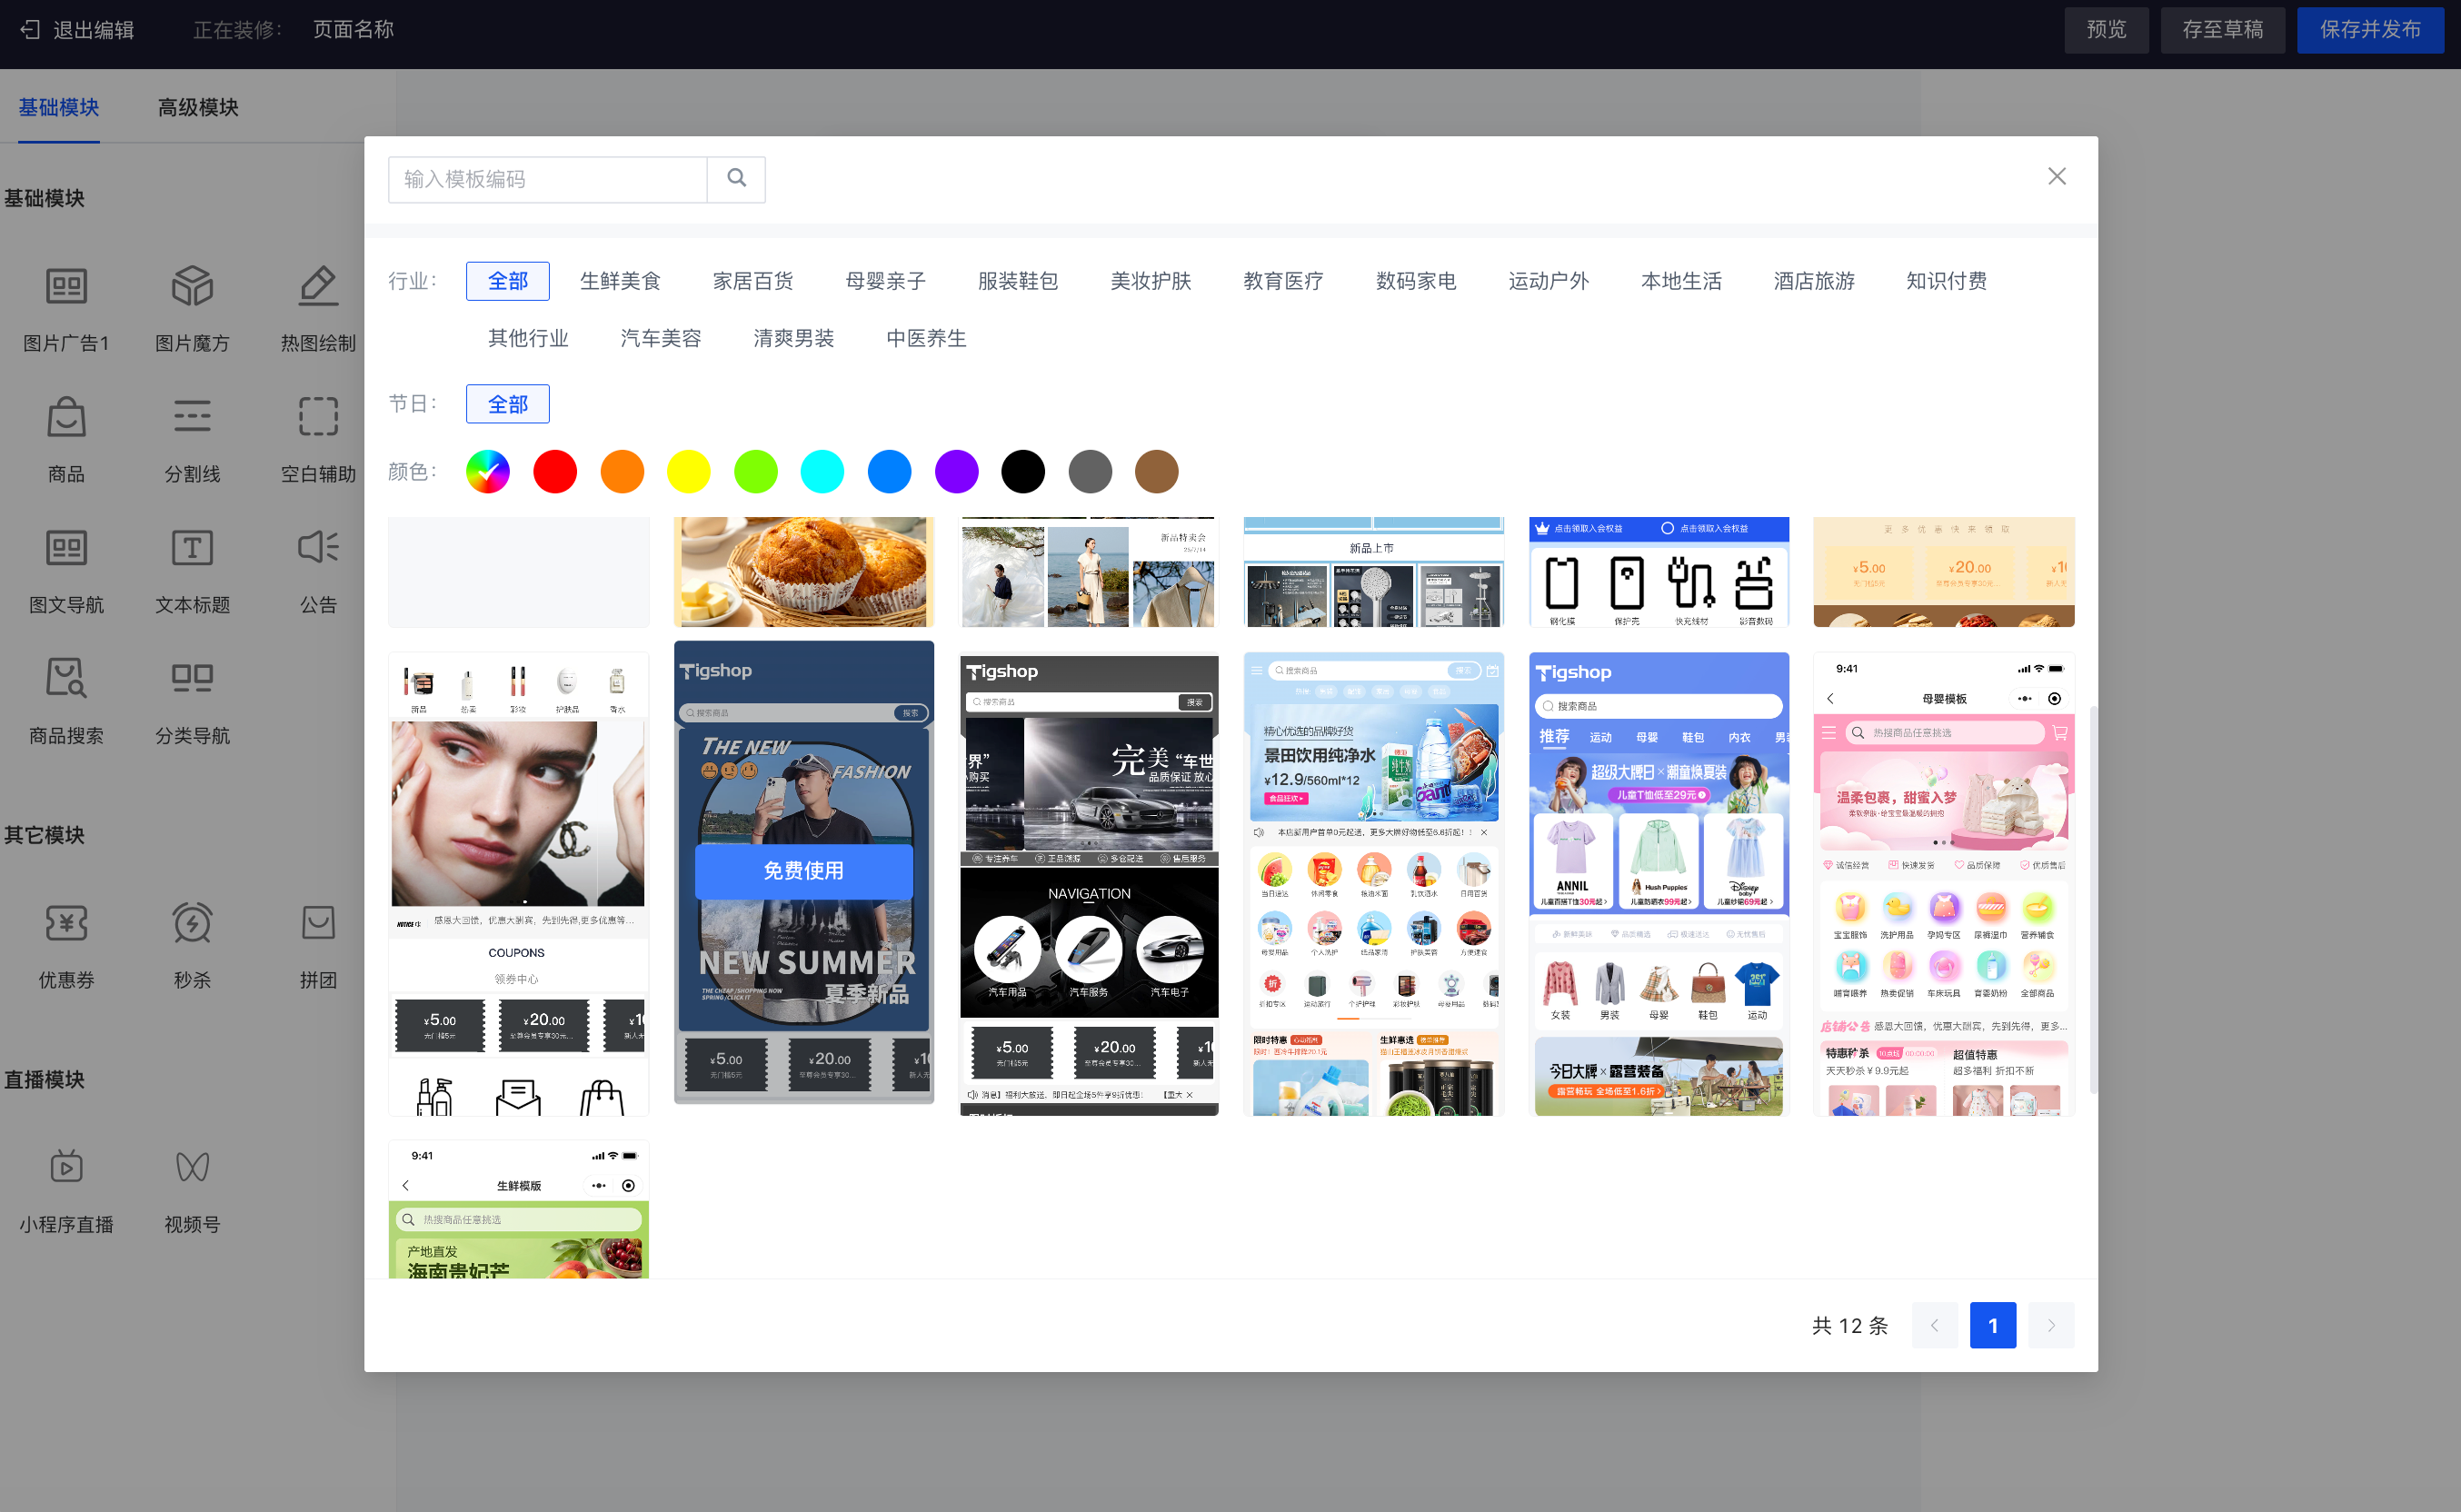Switch to the 高级模块 tab
This screenshot has width=2461, height=1512.
(198, 107)
